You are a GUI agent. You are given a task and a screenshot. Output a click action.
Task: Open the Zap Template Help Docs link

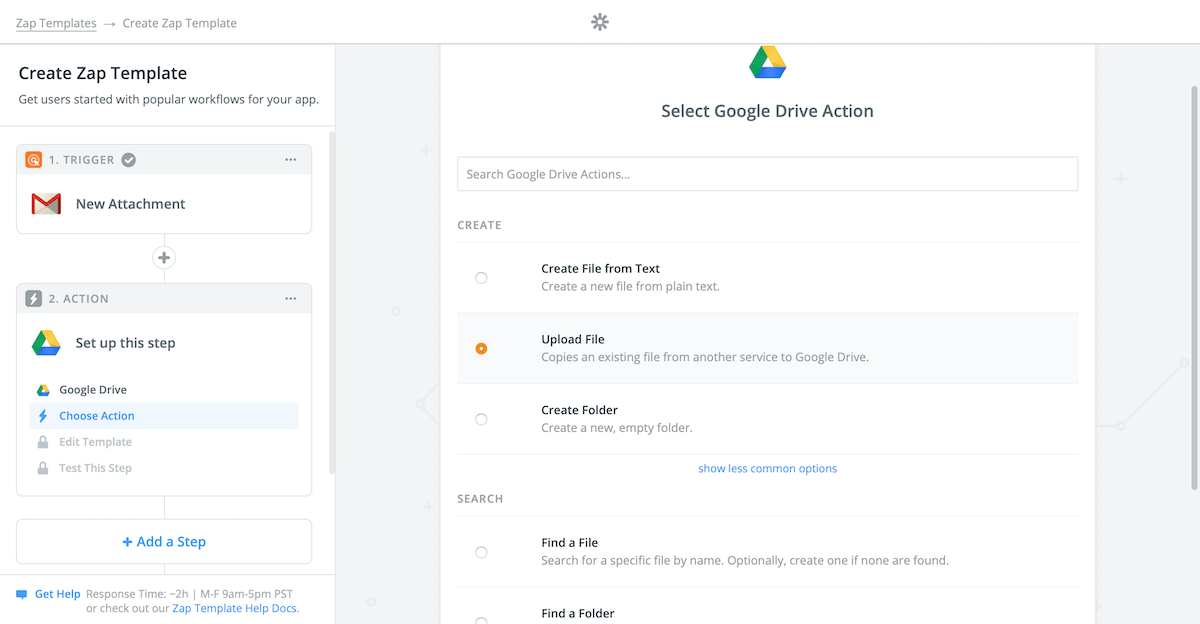coord(234,608)
